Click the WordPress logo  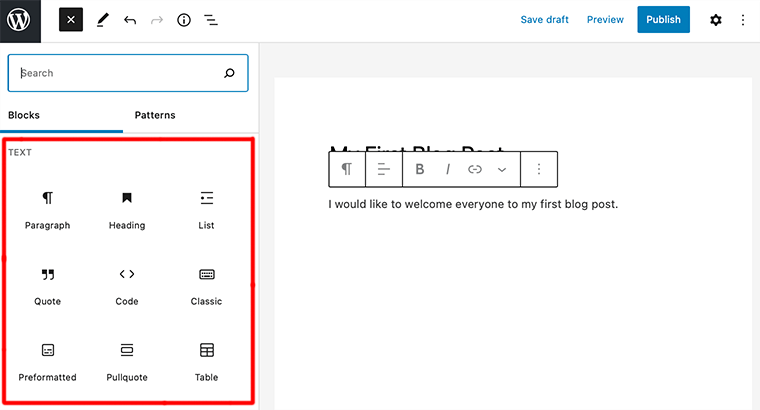click(20, 20)
